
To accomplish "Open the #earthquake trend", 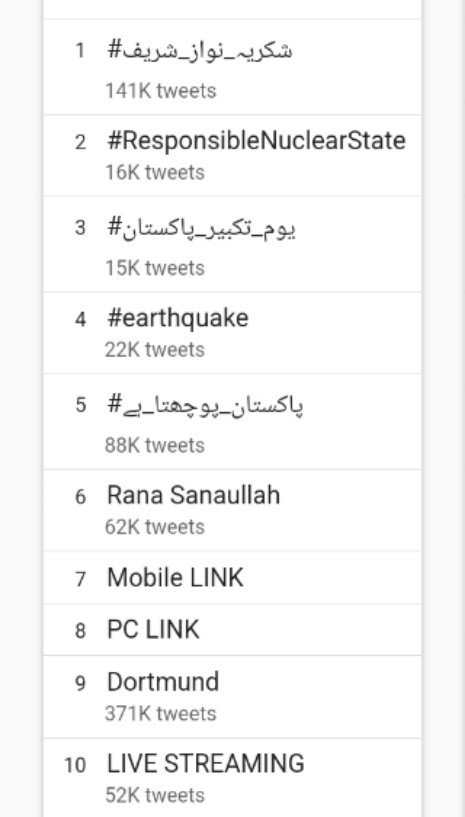I will pos(177,318).
